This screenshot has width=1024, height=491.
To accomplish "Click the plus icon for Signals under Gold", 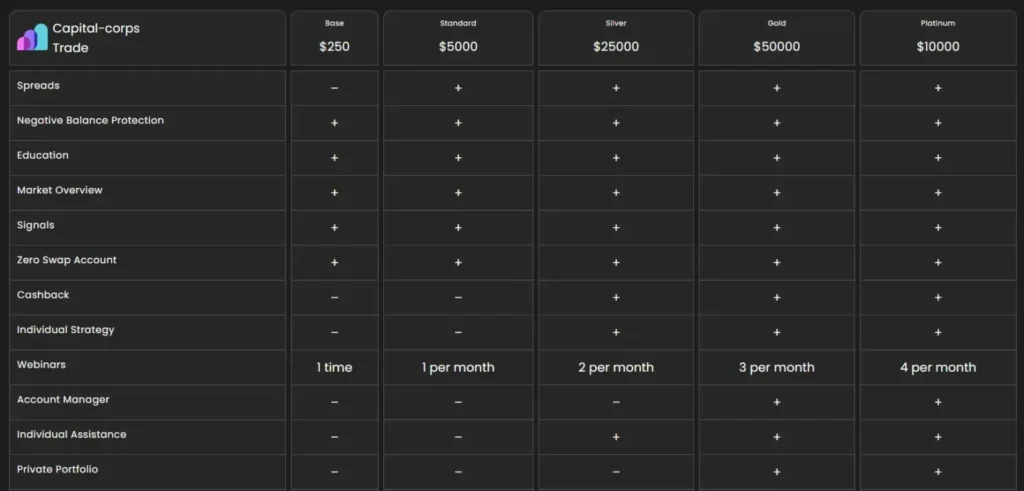I will pos(776,227).
